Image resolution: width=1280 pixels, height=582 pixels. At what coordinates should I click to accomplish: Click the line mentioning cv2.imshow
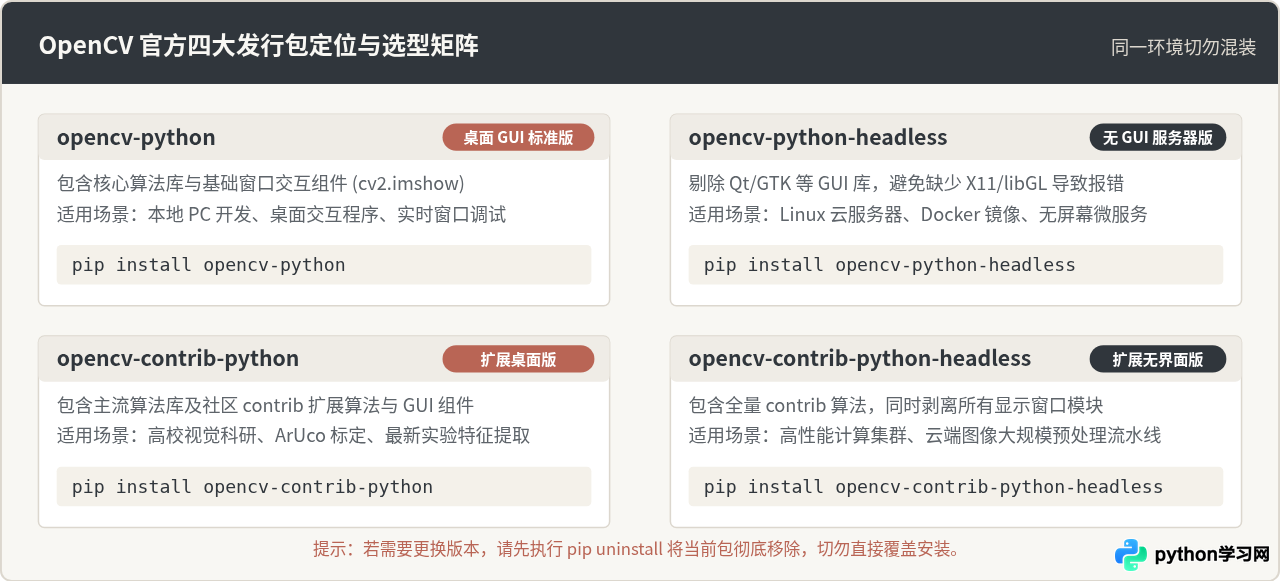point(261,184)
